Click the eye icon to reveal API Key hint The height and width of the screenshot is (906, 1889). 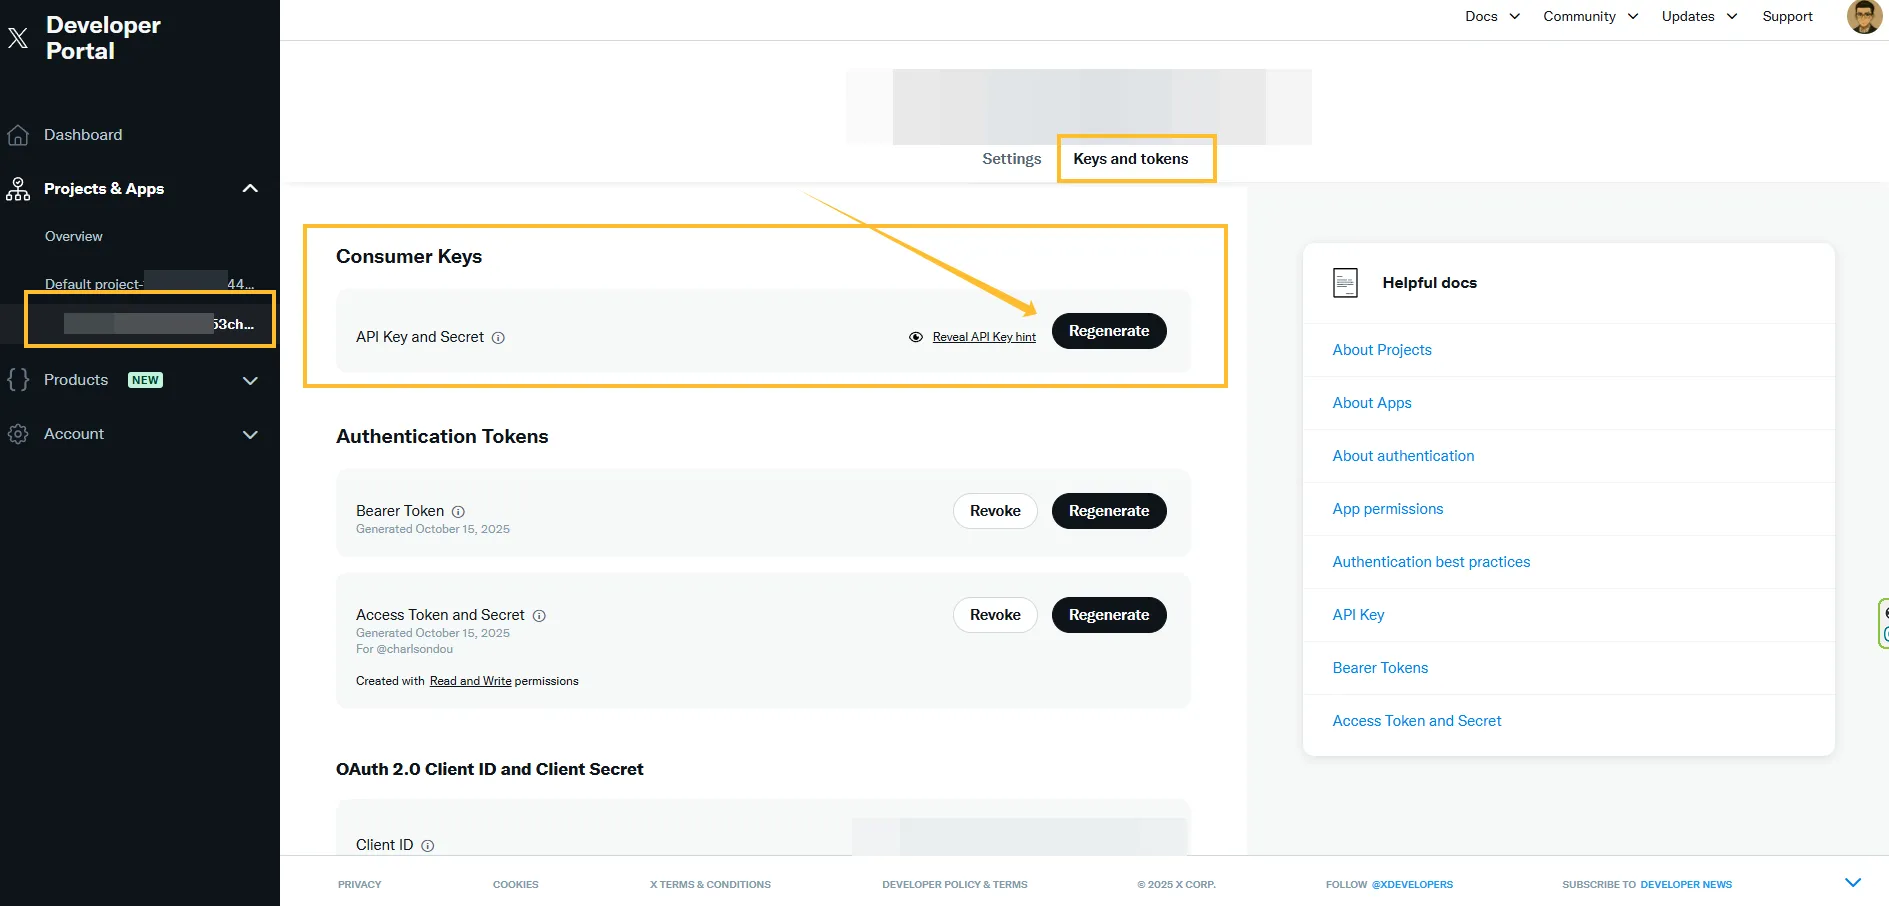point(915,337)
